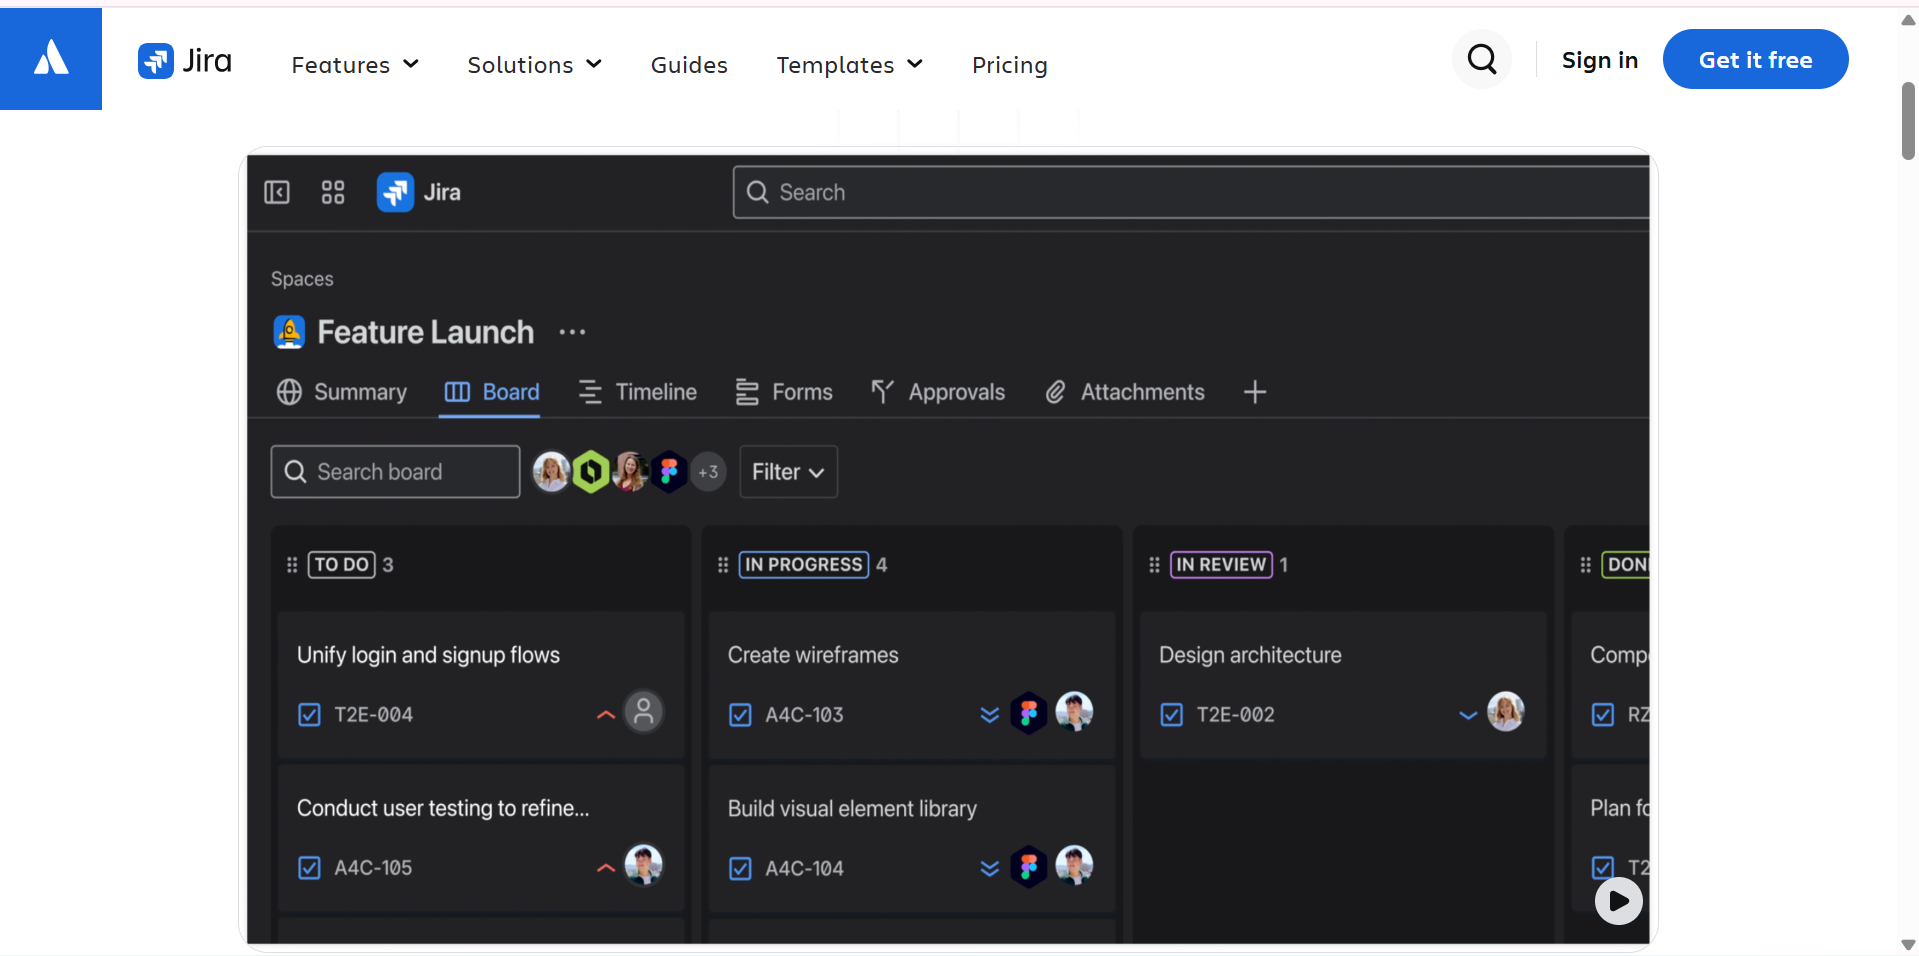Toggle the checkbox beside A4C-103
This screenshot has width=1919, height=956.
741,715
